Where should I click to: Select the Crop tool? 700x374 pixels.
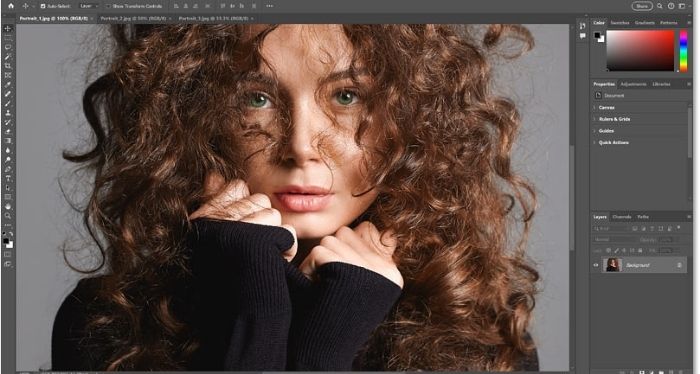click(8, 66)
